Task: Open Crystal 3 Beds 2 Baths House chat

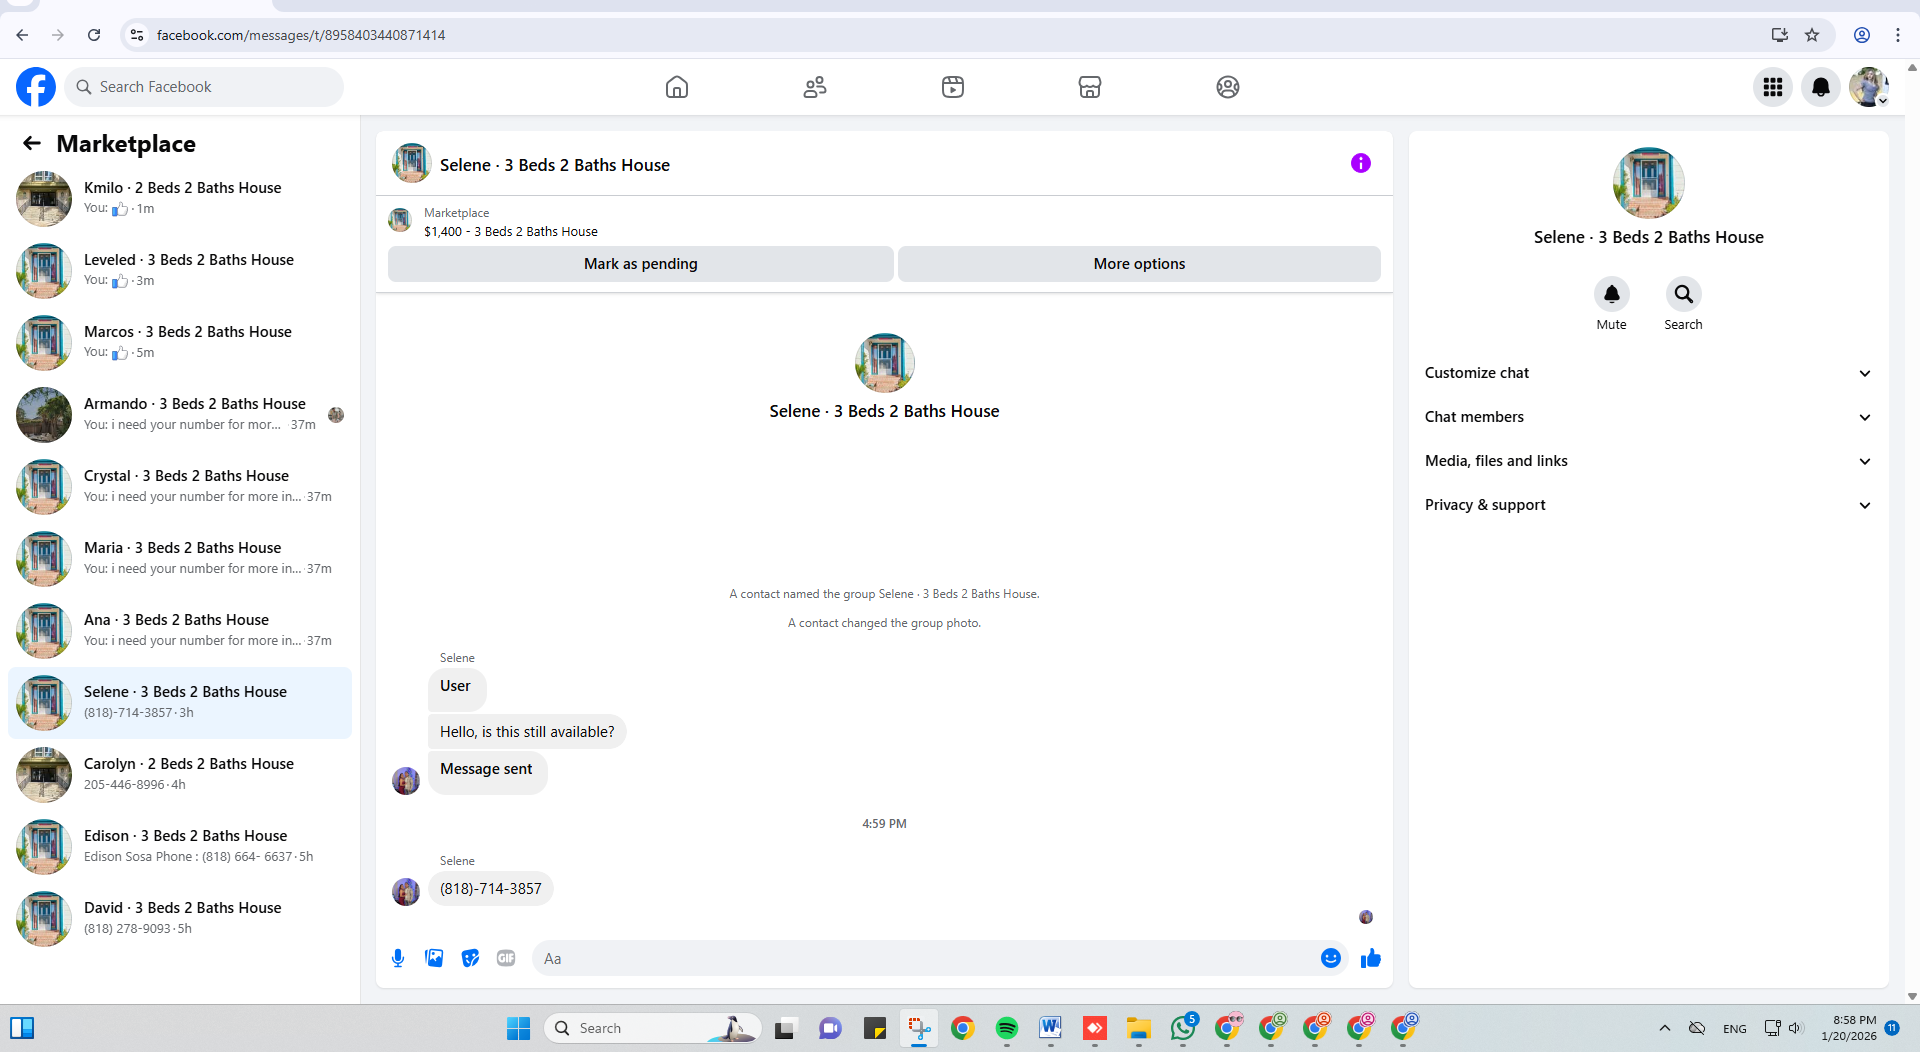Action: (x=180, y=486)
